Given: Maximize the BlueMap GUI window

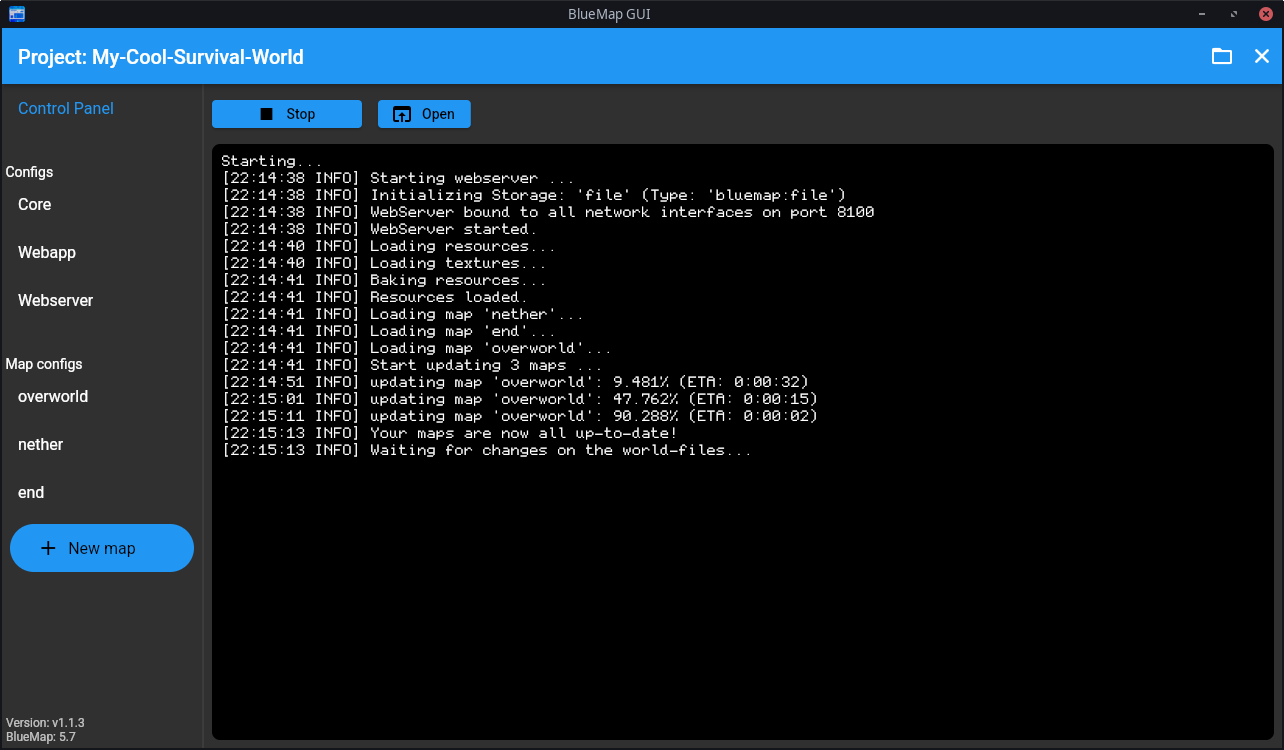Looking at the screenshot, I should point(1234,14).
